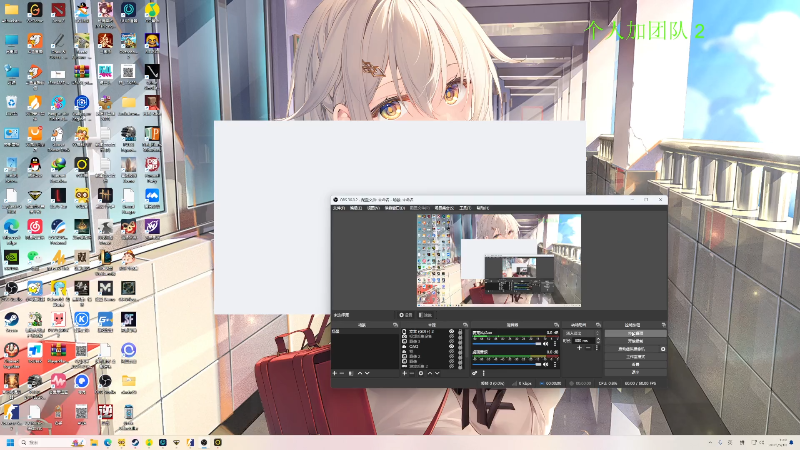Click 开始录制 Start Recording button
The height and width of the screenshot is (450, 800).
pyautogui.click(x=635, y=341)
